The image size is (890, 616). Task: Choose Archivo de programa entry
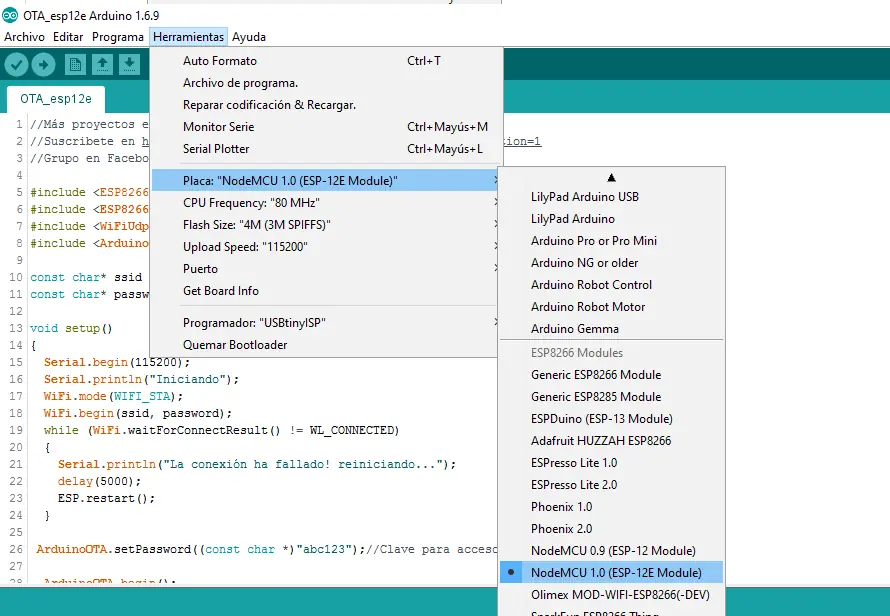tap(324, 83)
